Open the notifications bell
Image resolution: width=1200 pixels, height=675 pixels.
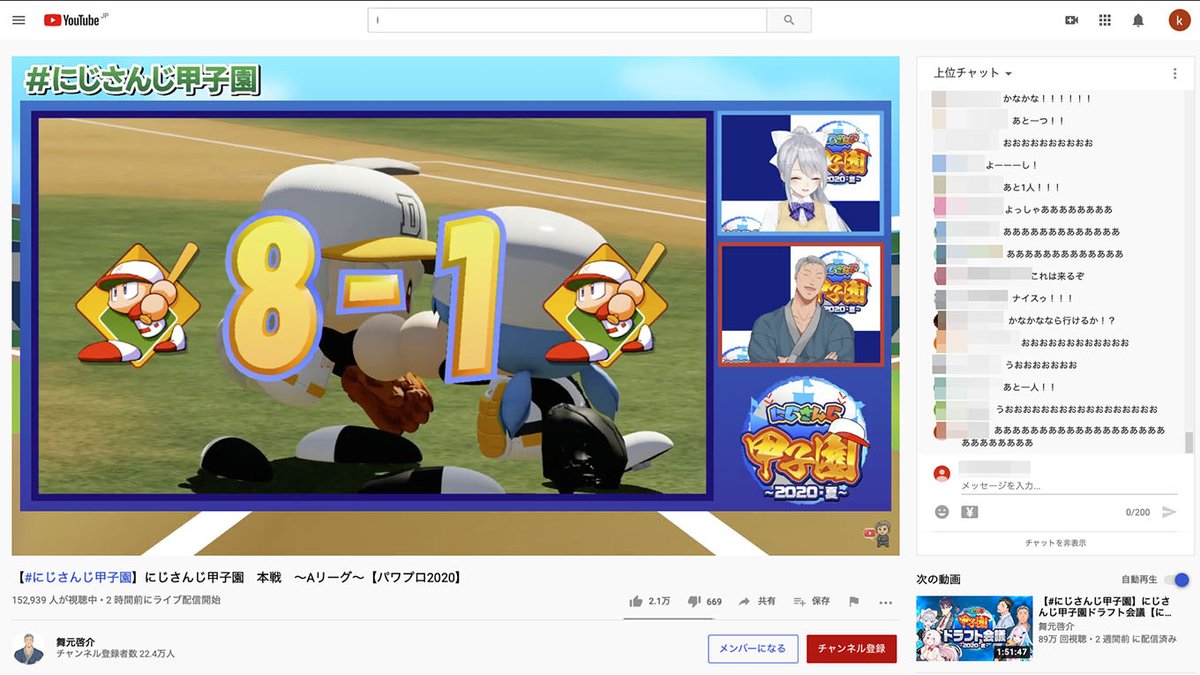(1138, 20)
